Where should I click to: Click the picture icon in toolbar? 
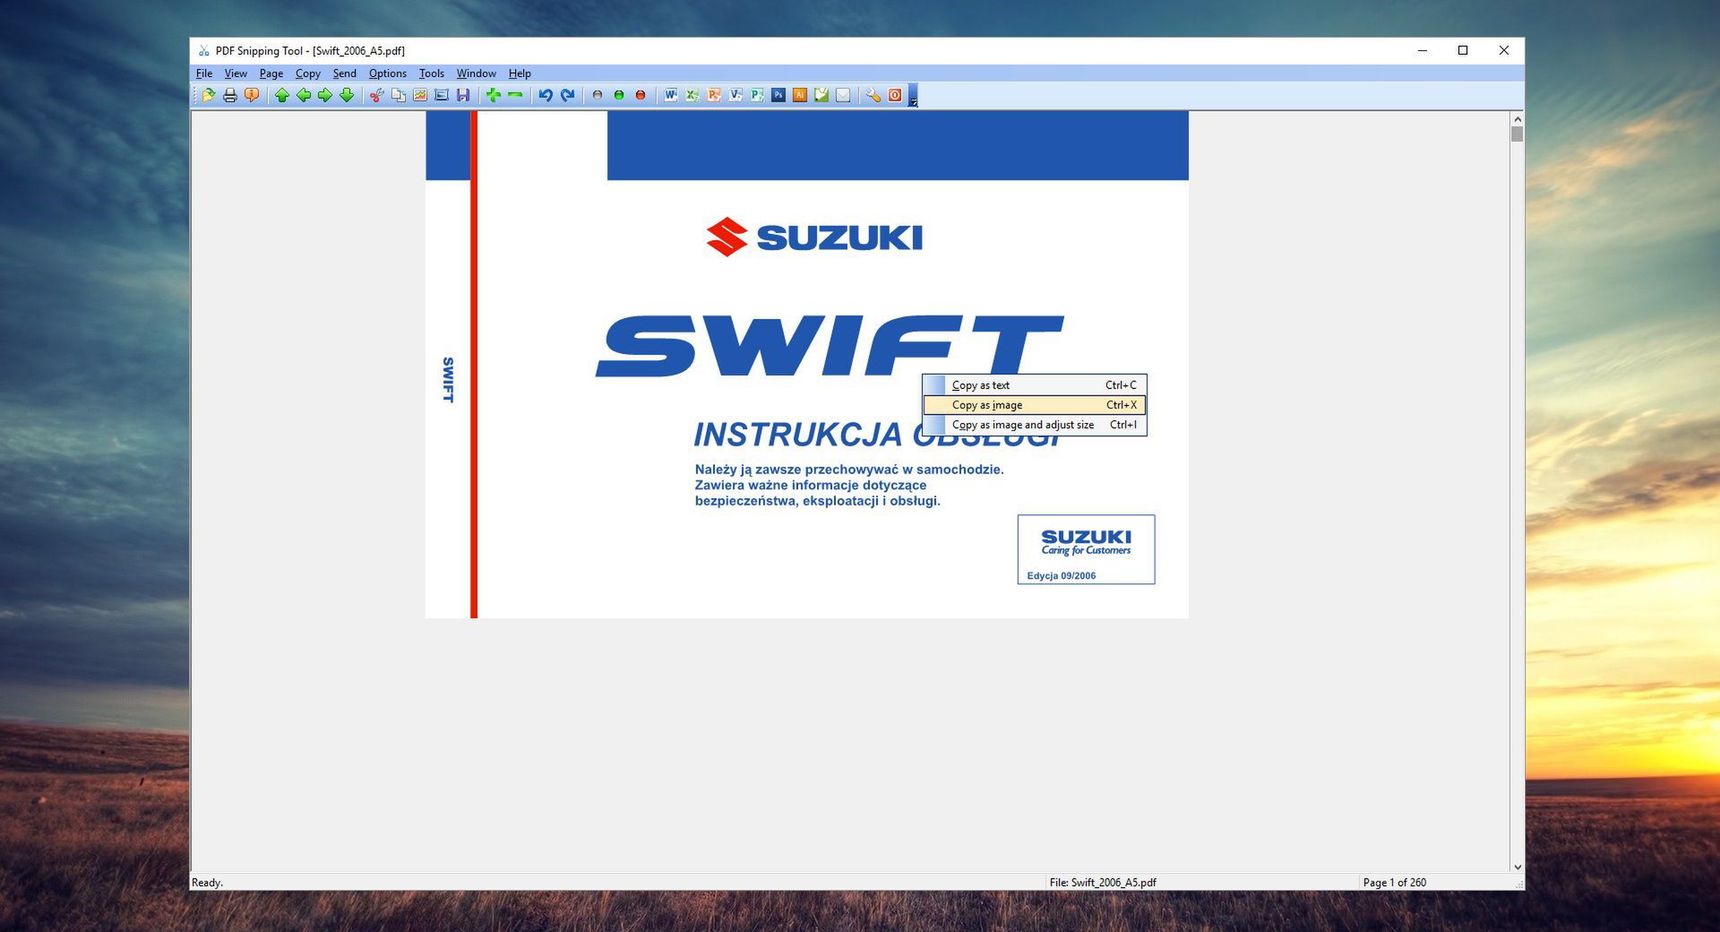pyautogui.click(x=420, y=95)
